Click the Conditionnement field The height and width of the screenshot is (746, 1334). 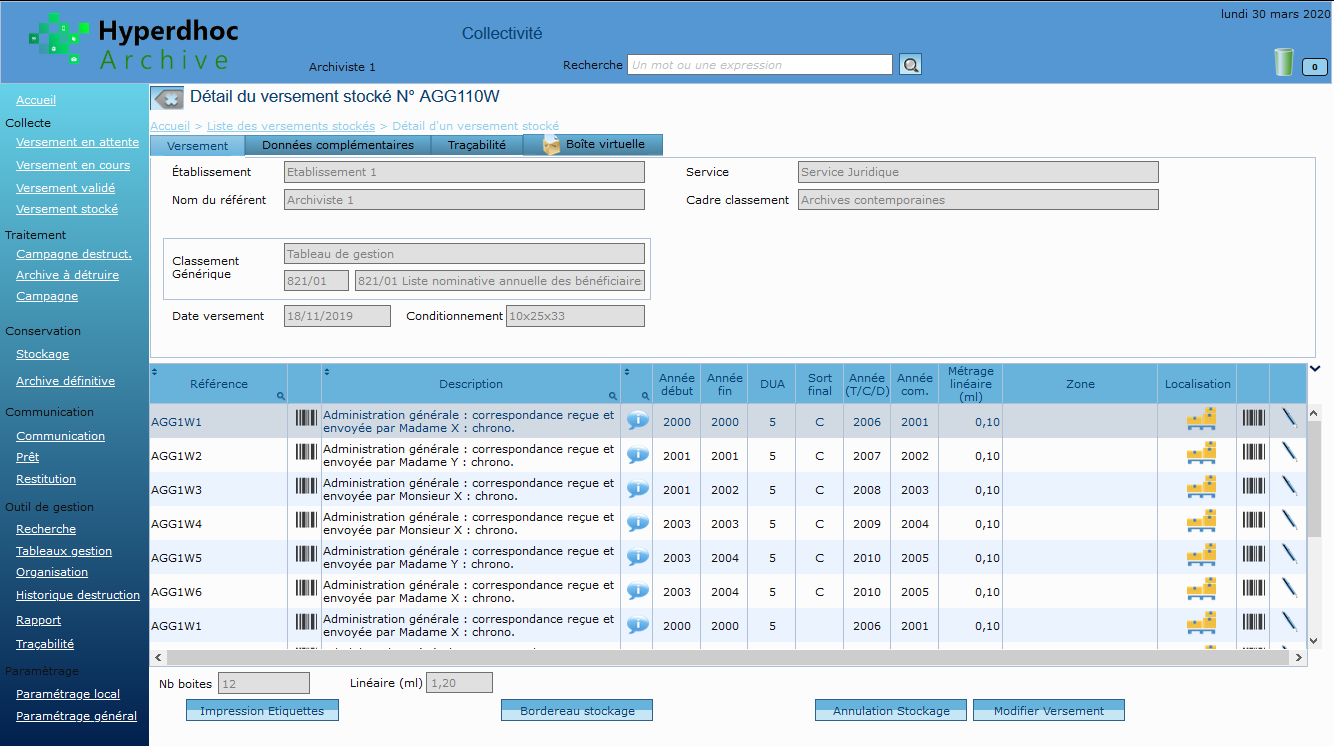click(x=575, y=316)
